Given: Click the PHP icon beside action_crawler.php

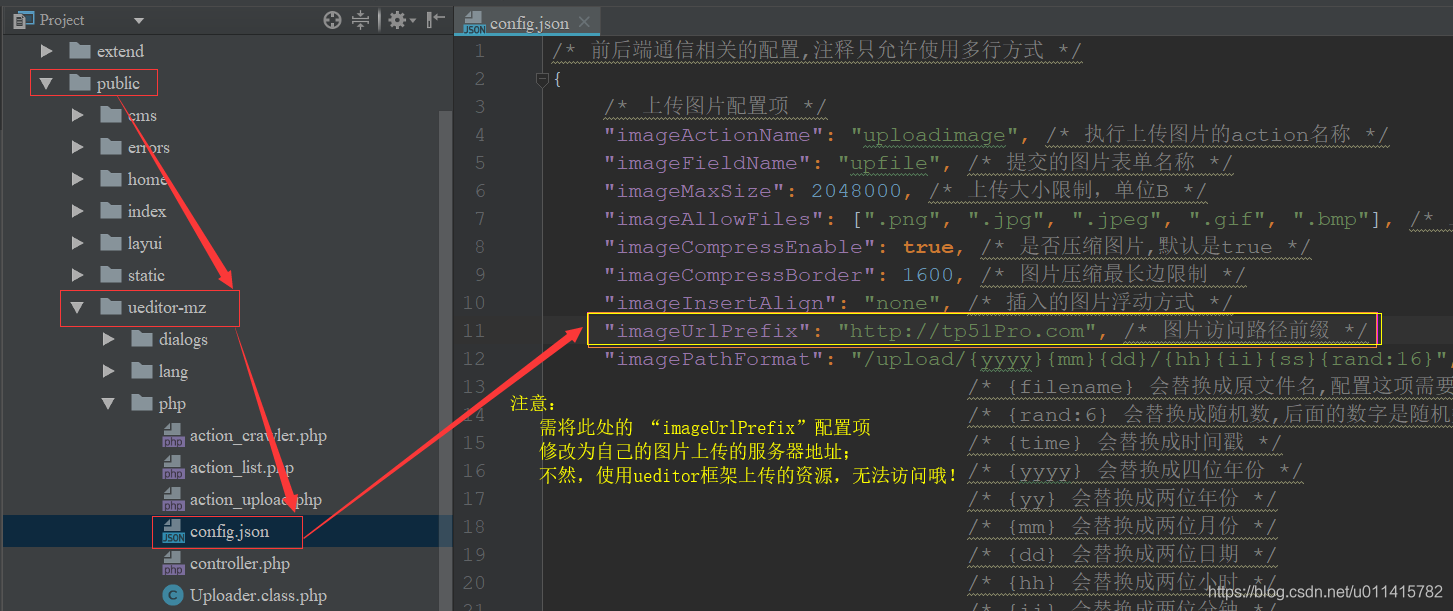Looking at the screenshot, I should [171, 435].
